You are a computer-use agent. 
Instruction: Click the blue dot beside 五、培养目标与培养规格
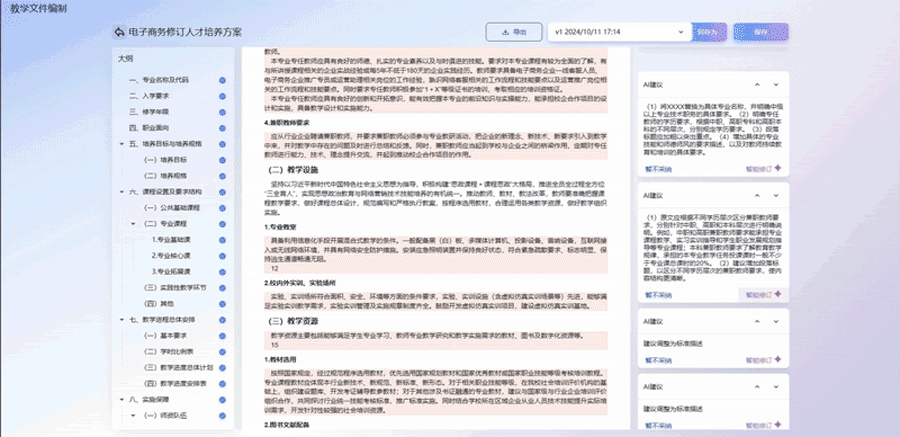click(x=222, y=144)
